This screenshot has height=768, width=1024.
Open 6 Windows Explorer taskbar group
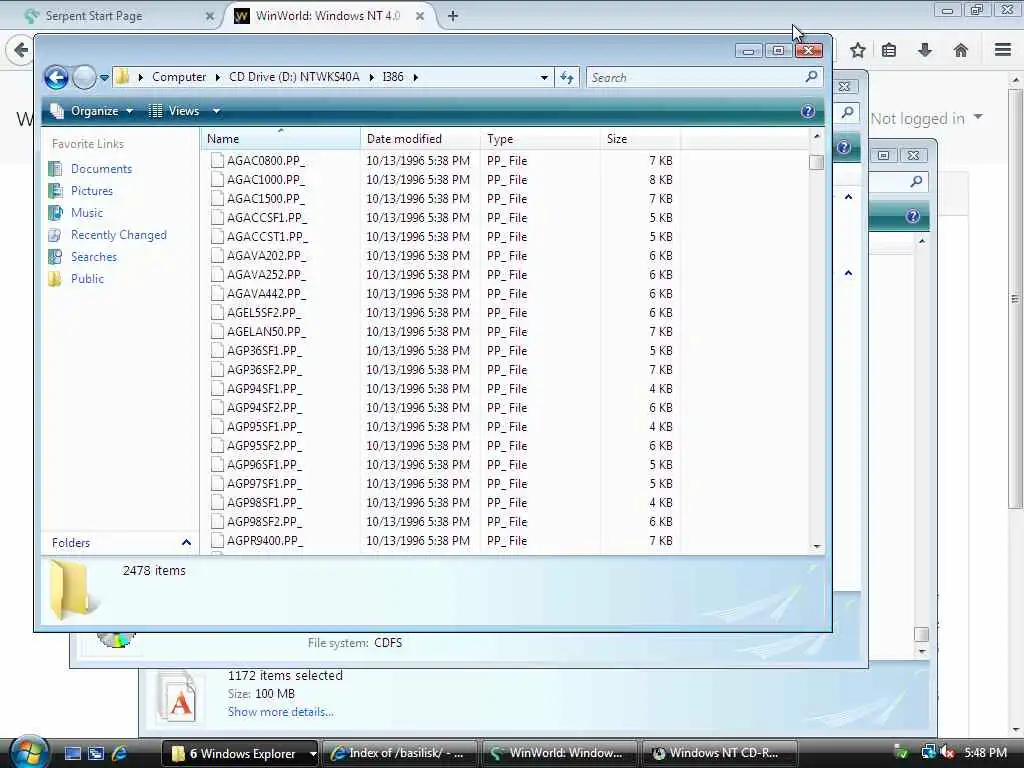pos(240,753)
